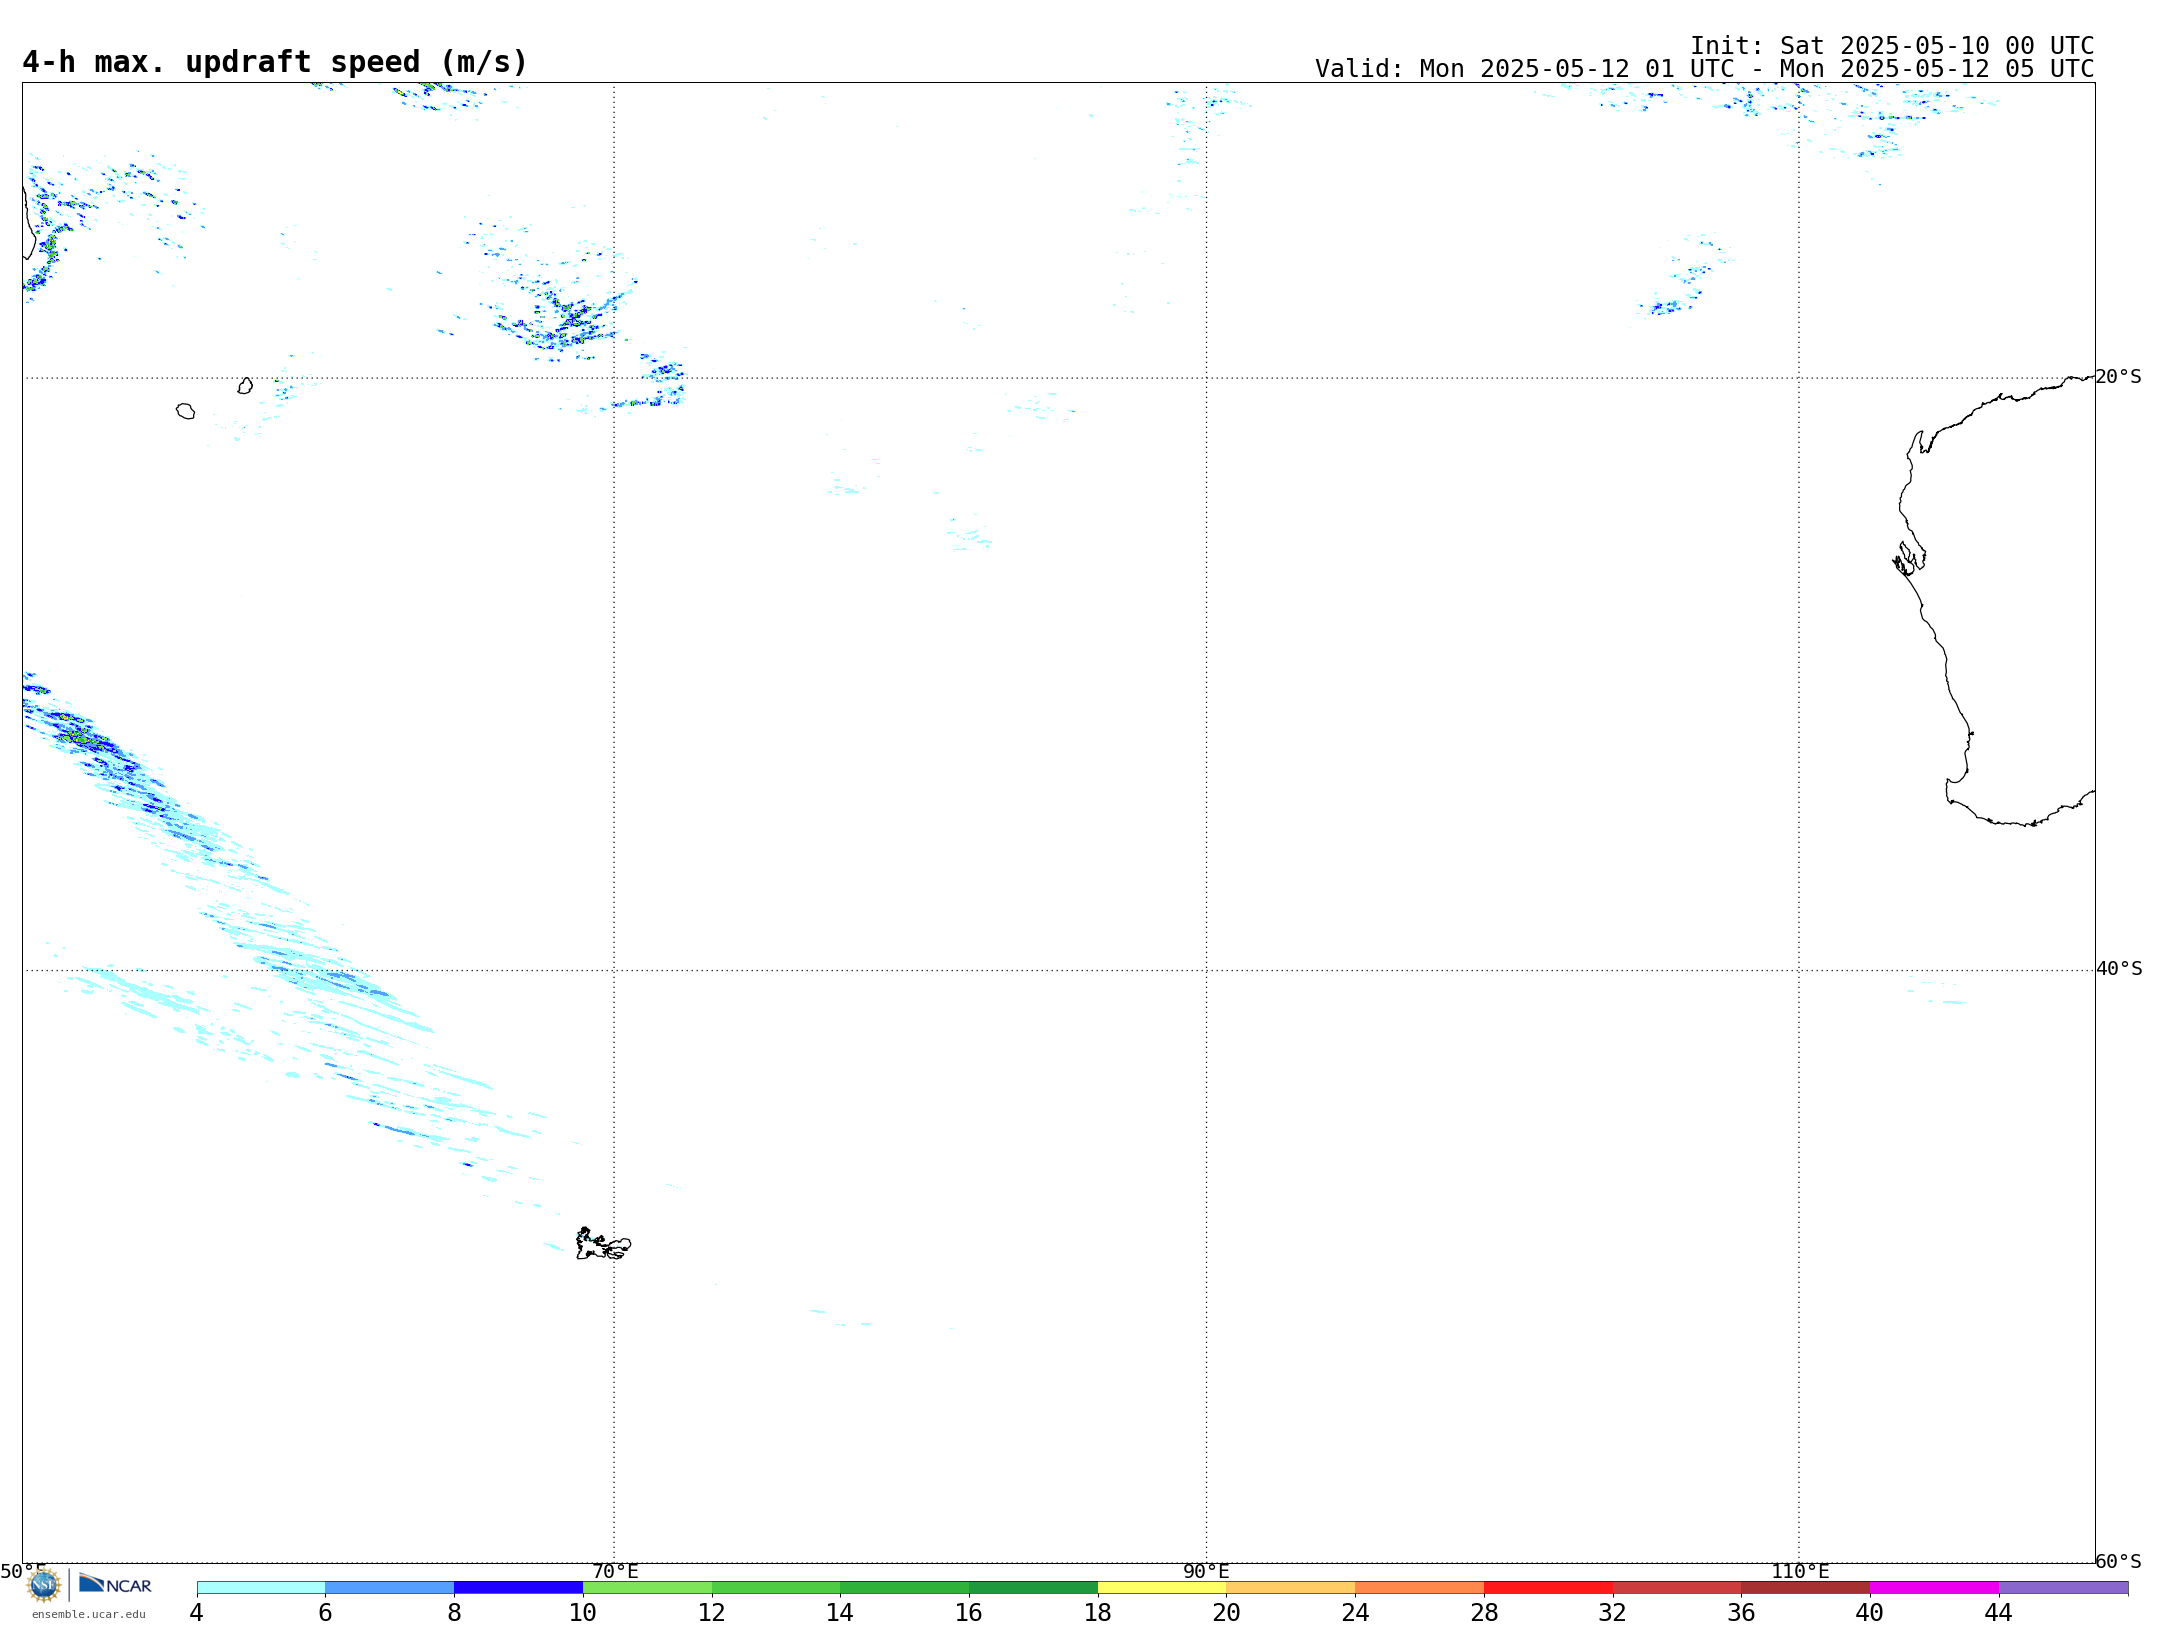The image size is (2160, 1626).
Task: Click the colorbar tick label 44
Action: click(x=1999, y=1613)
